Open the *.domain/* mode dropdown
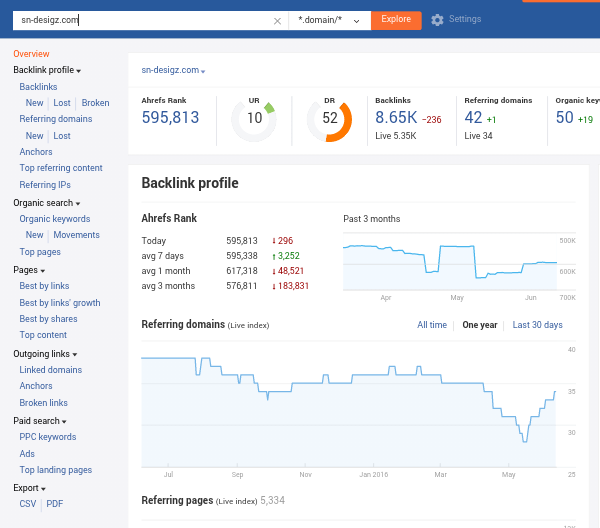Viewport: 600px width, 528px height. pos(329,20)
